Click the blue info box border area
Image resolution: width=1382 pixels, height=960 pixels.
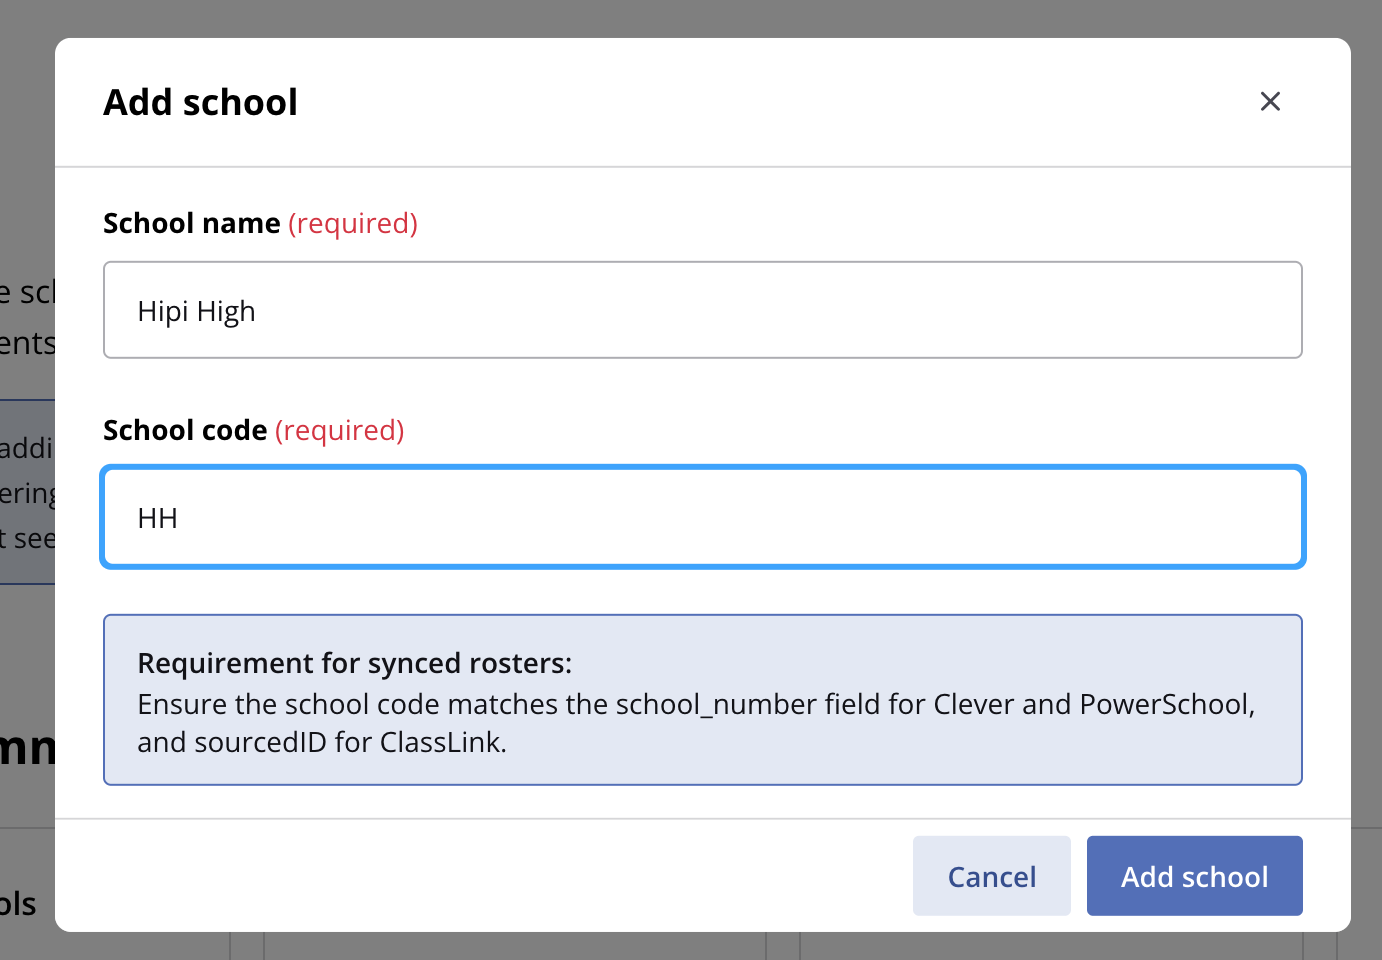coord(703,616)
